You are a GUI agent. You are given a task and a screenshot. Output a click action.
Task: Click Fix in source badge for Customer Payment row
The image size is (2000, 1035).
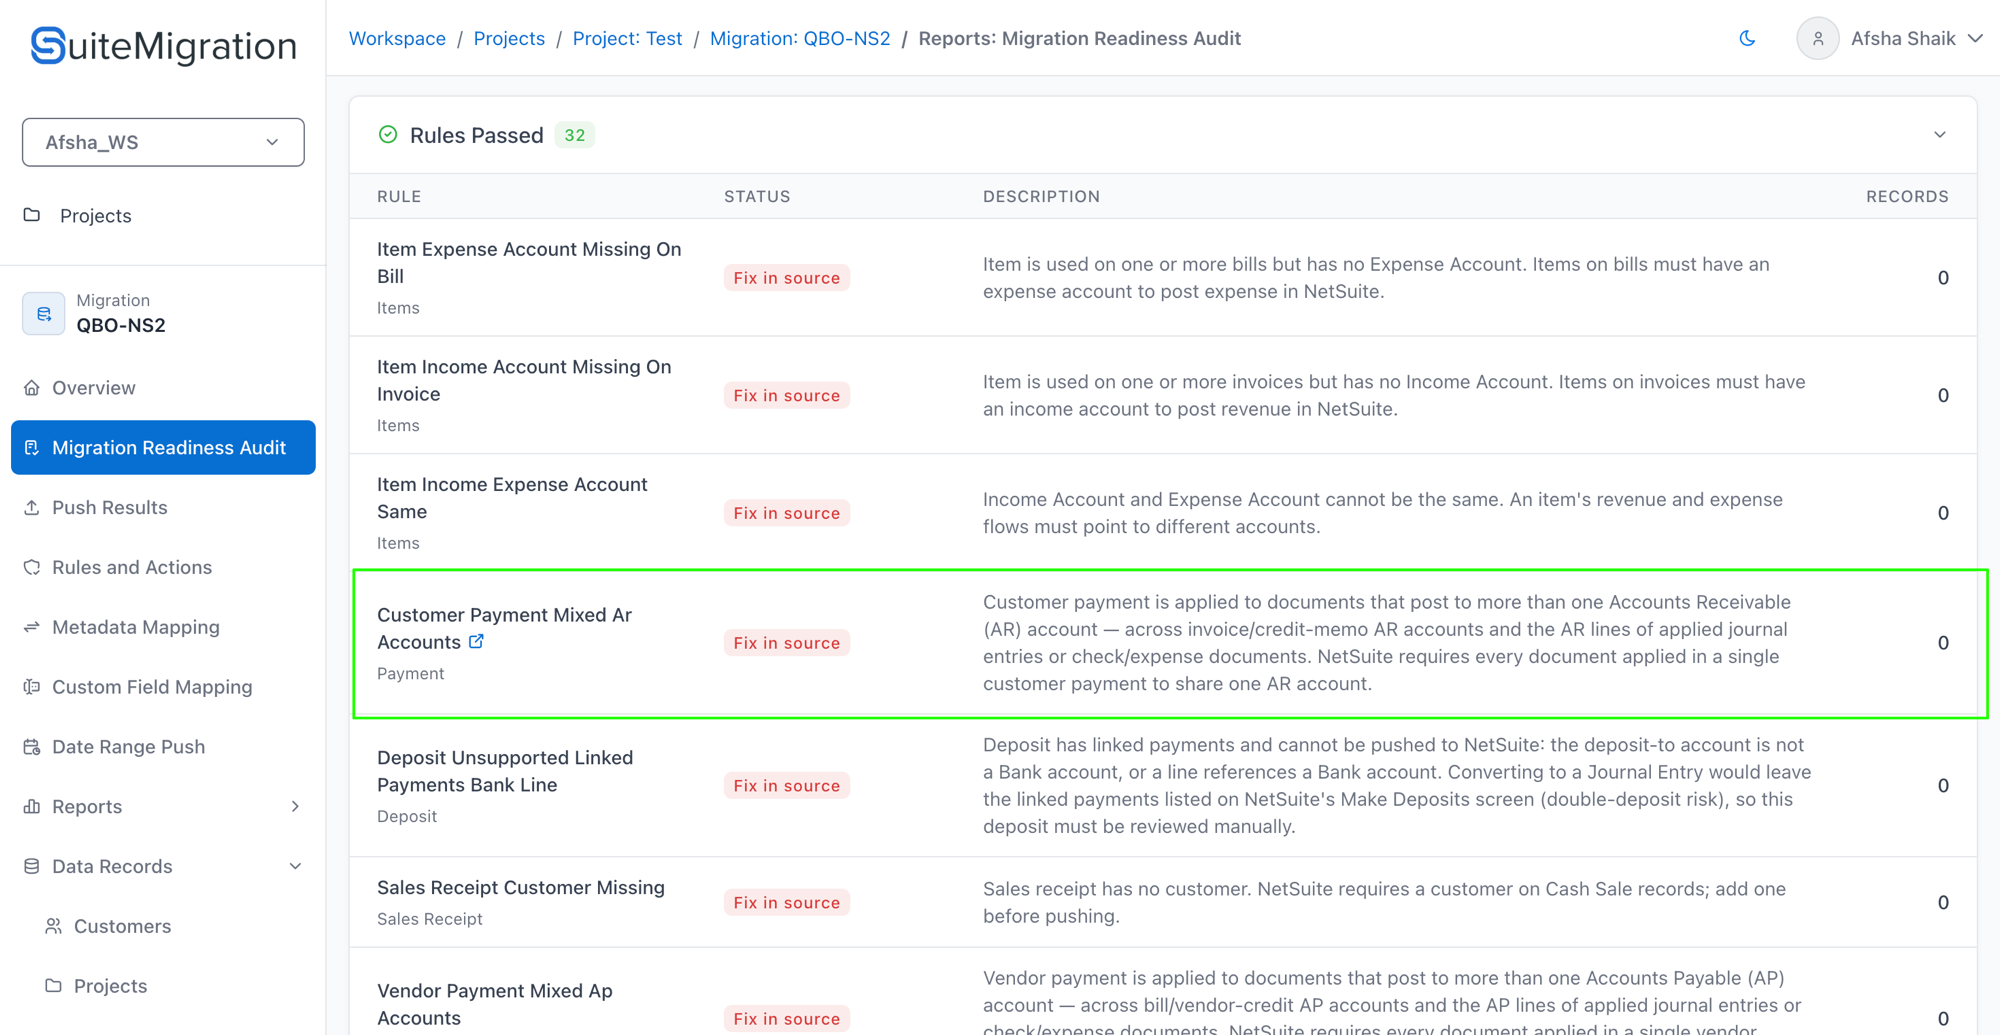coord(787,643)
